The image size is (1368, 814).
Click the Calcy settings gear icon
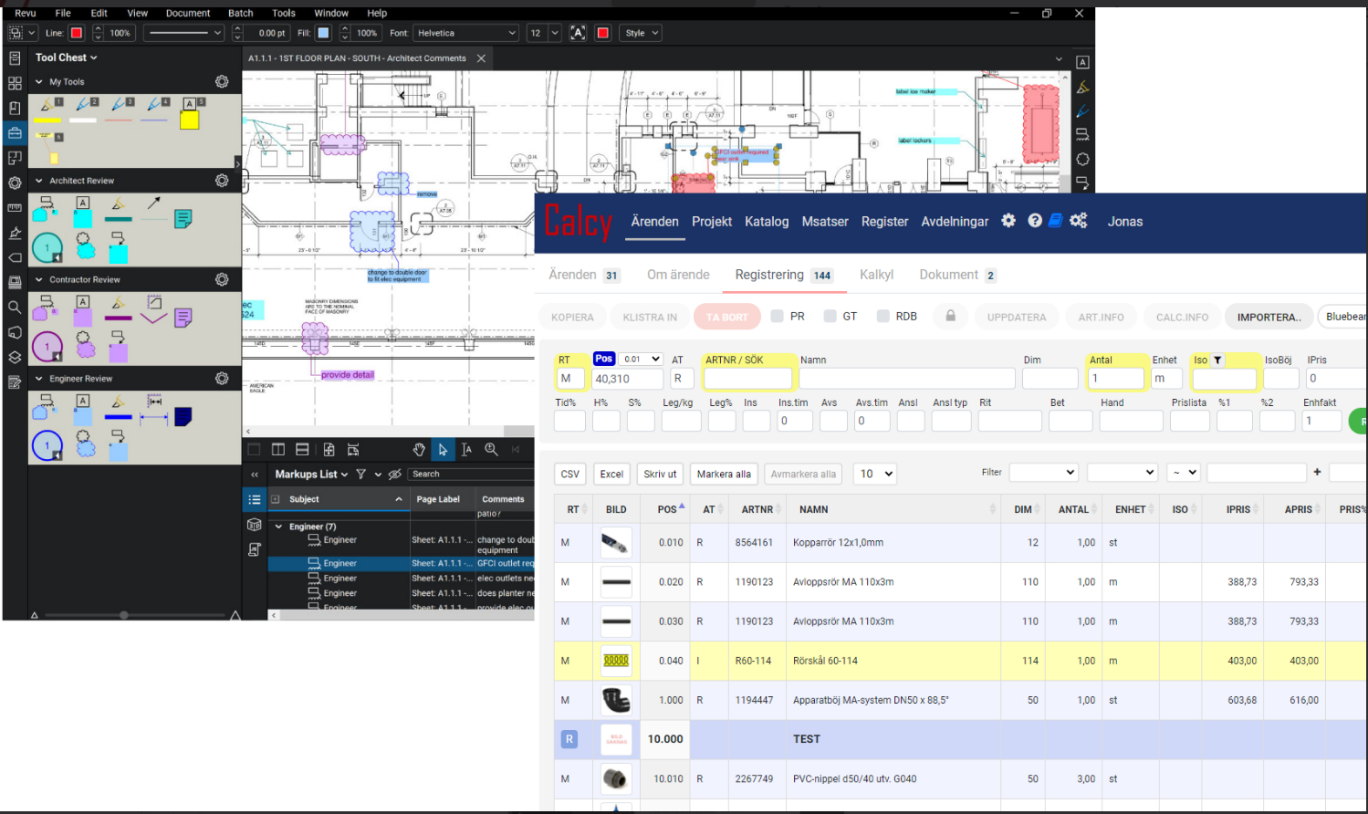(x=1008, y=221)
